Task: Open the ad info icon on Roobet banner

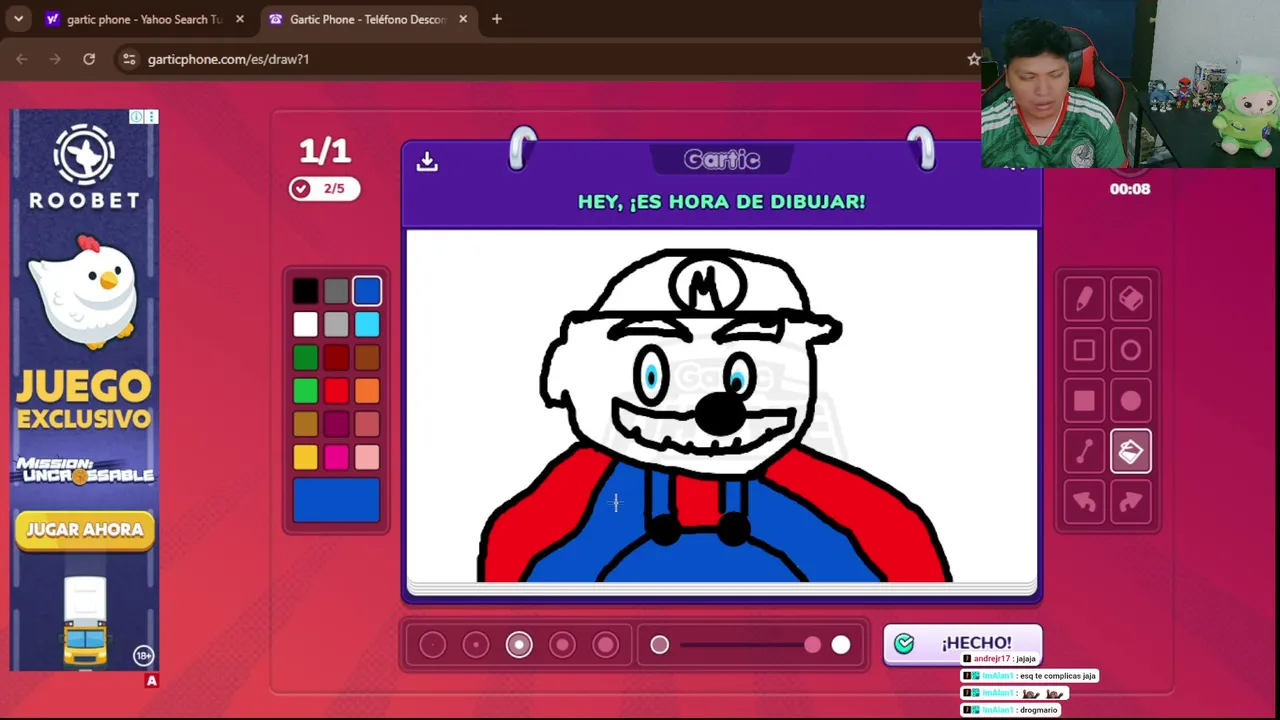Action: (137, 117)
